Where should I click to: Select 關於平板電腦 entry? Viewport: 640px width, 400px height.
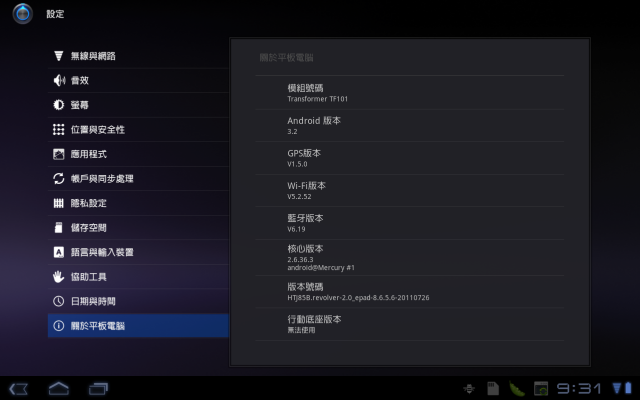tap(138, 326)
